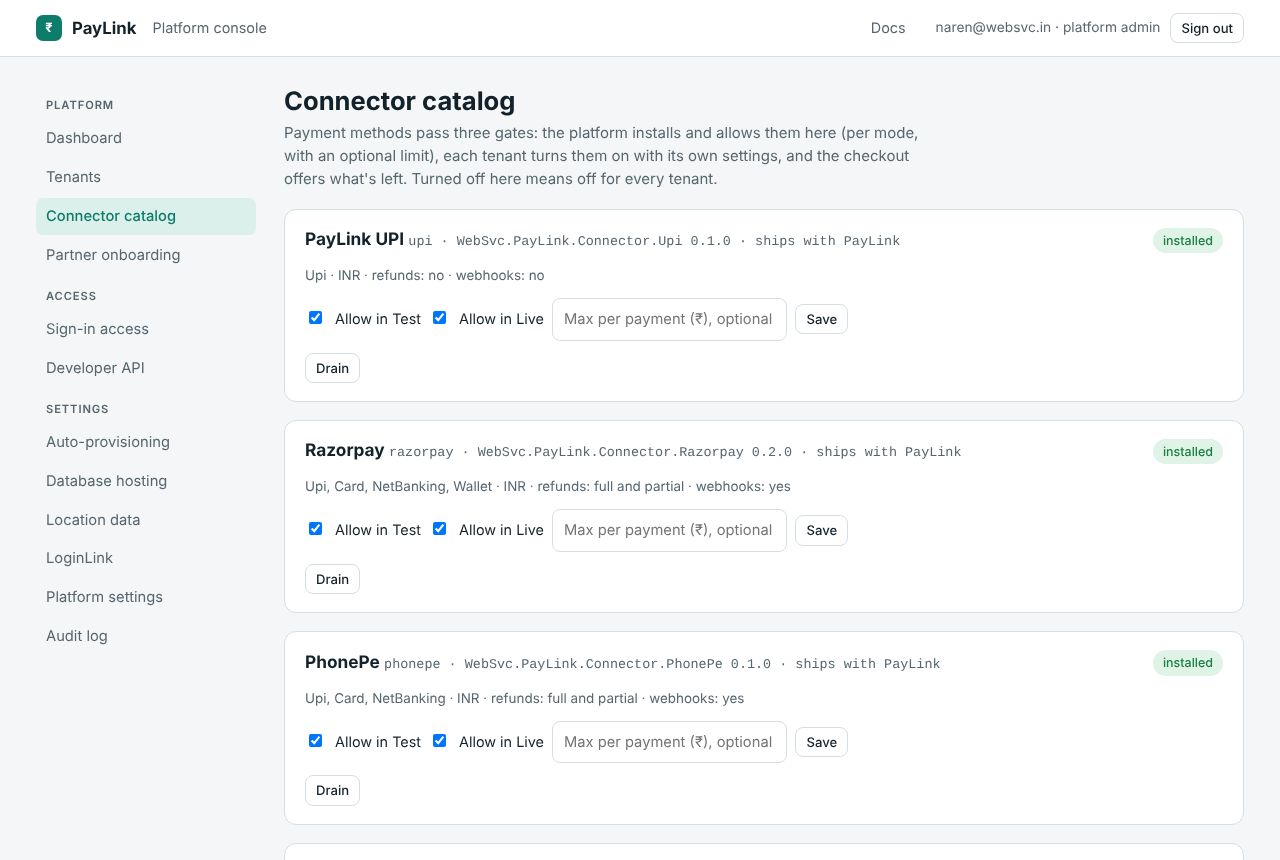Click installed badge on PayLink UPI card
The height and width of the screenshot is (860, 1280).
1187,241
